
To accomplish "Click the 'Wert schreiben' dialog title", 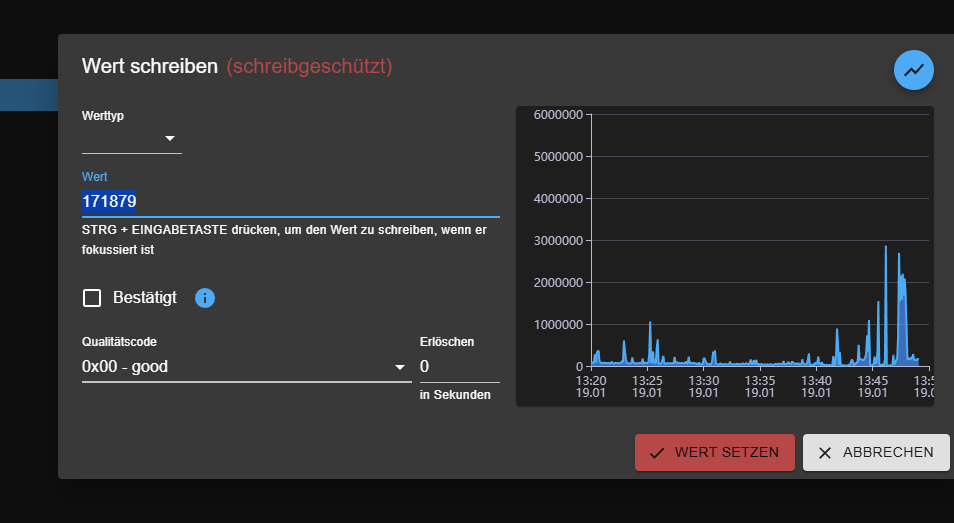I will 150,66.
